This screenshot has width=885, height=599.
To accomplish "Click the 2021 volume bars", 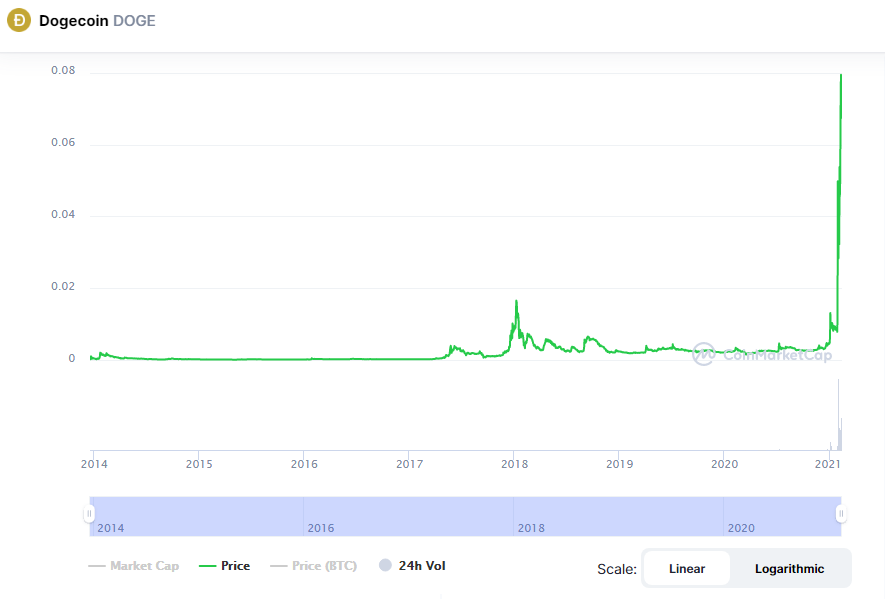I will (839, 430).
